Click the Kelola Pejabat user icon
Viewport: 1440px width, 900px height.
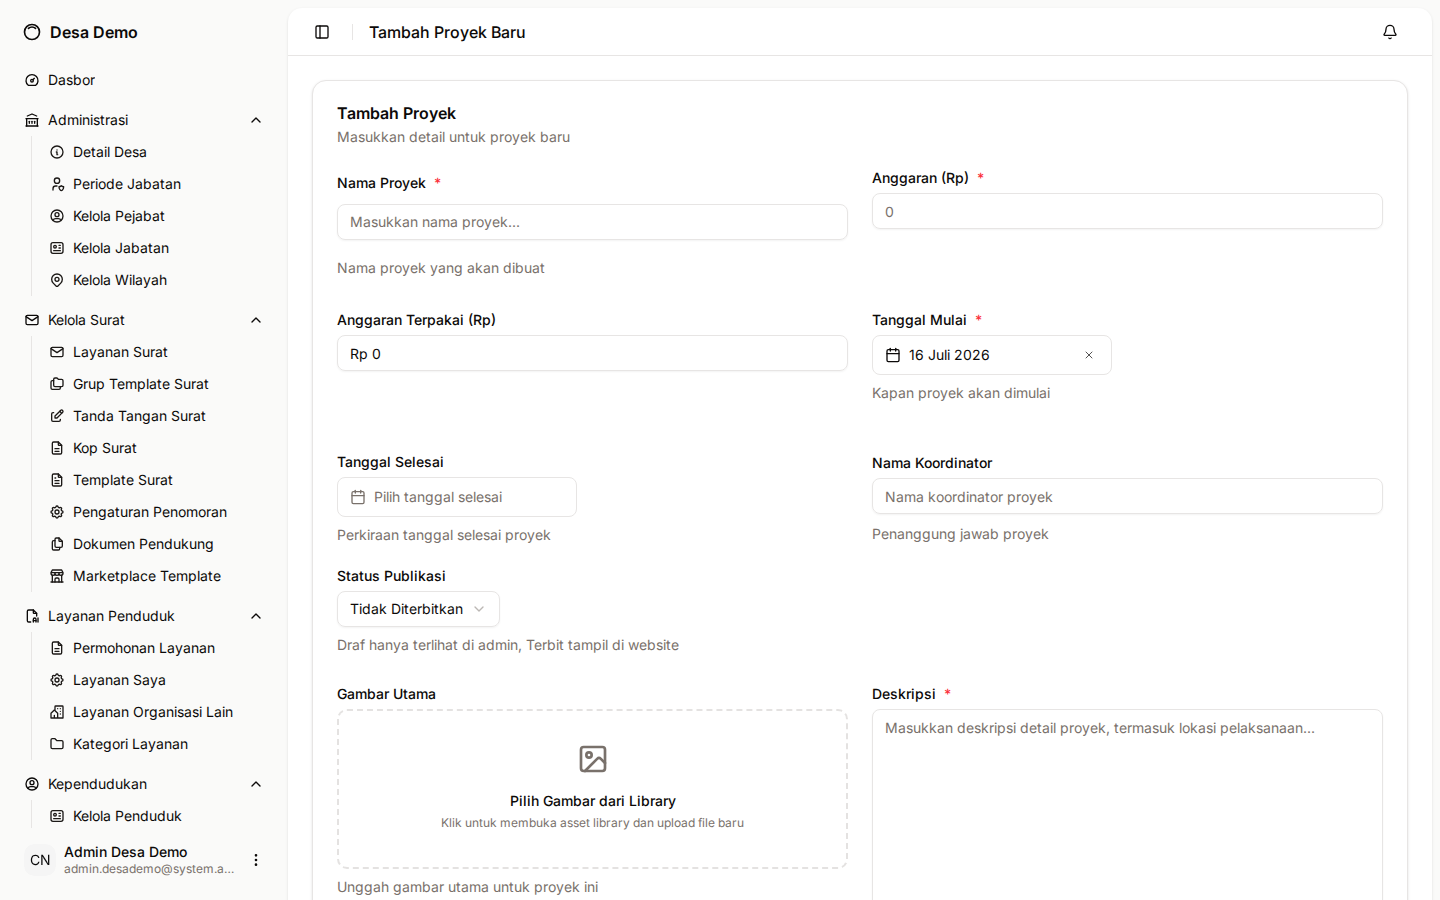[57, 216]
